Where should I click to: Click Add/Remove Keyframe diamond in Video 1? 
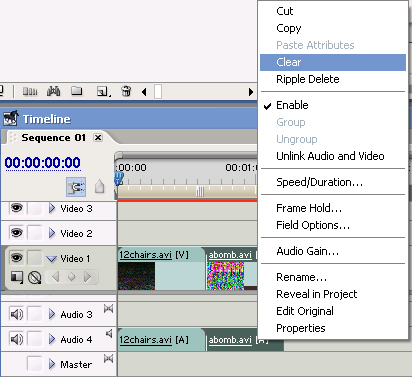pos(71,277)
